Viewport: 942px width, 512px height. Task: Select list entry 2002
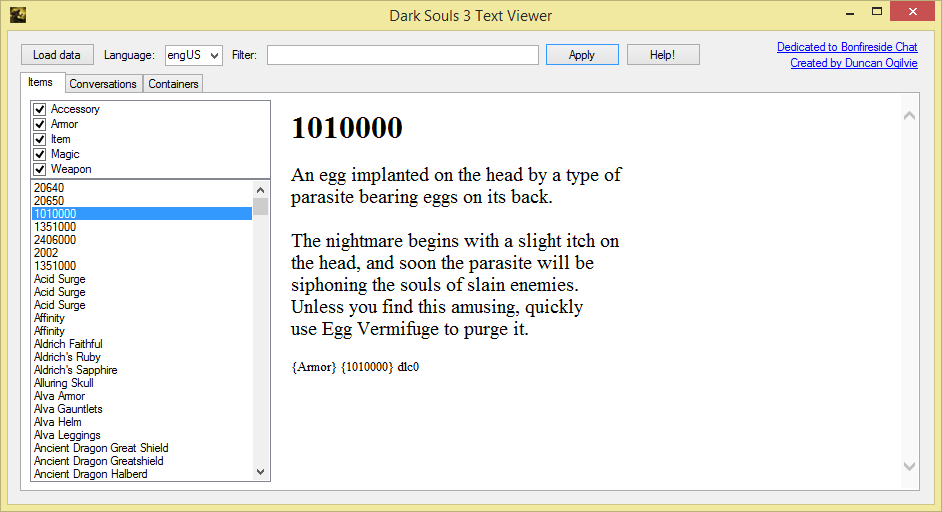click(x=142, y=253)
